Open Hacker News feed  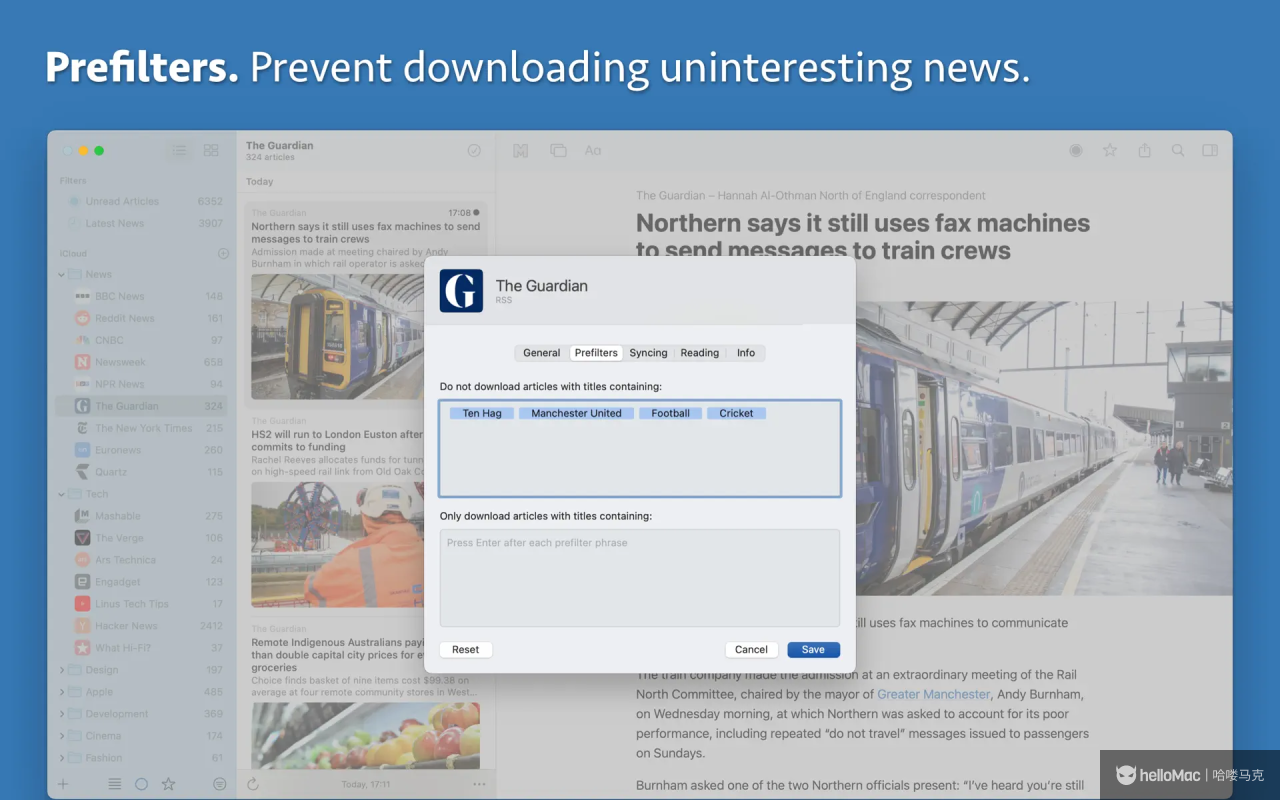(141, 626)
